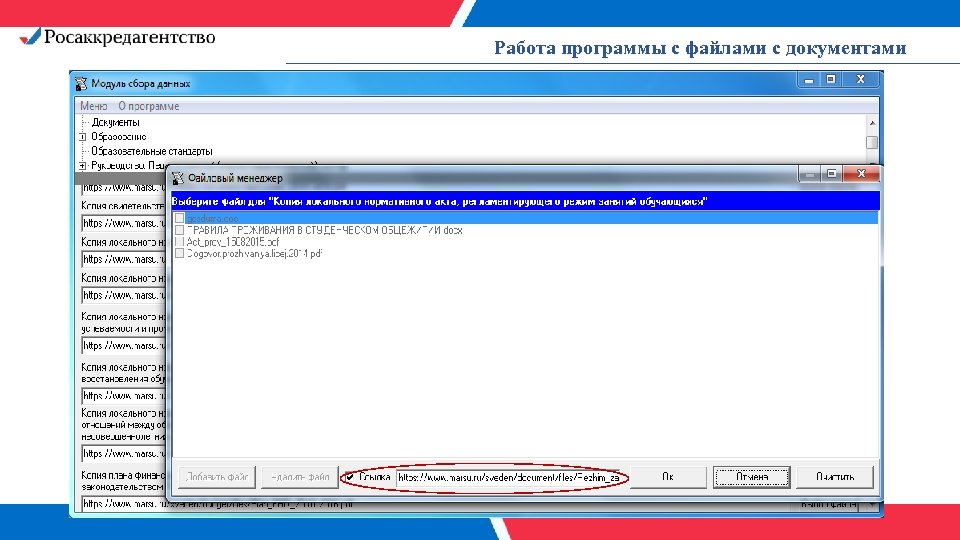960x540 pixels.
Task: Expand the Образование tree node
Action: coord(83,137)
